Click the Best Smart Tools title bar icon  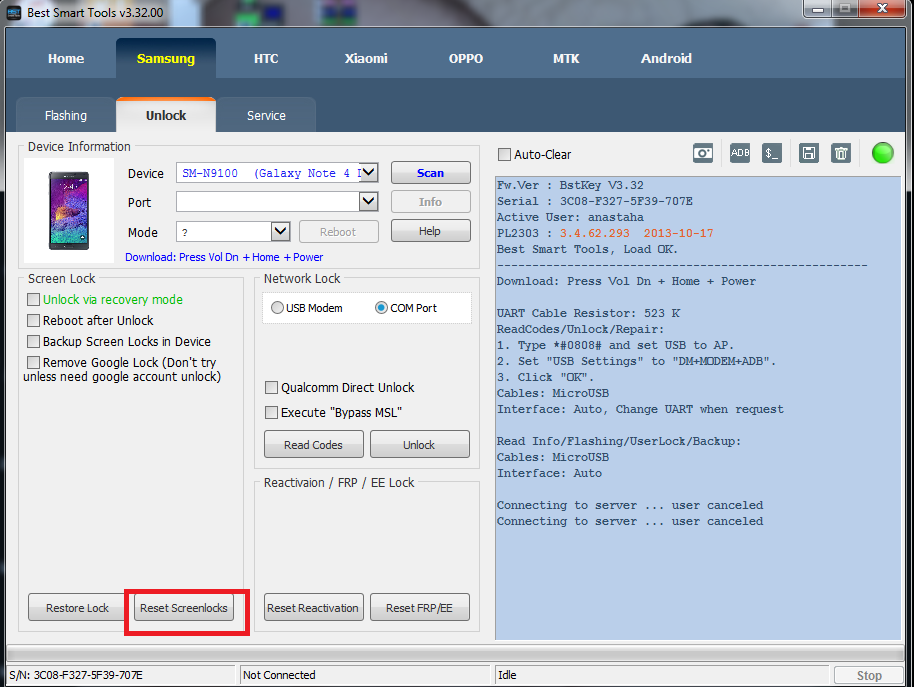[14, 12]
